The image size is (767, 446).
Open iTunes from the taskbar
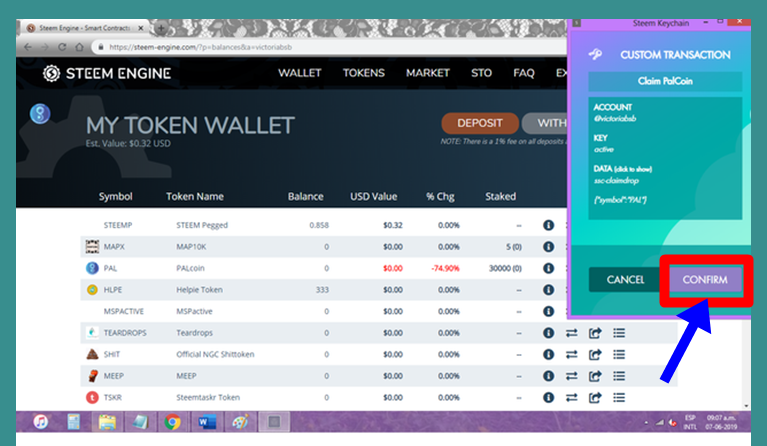[41, 422]
